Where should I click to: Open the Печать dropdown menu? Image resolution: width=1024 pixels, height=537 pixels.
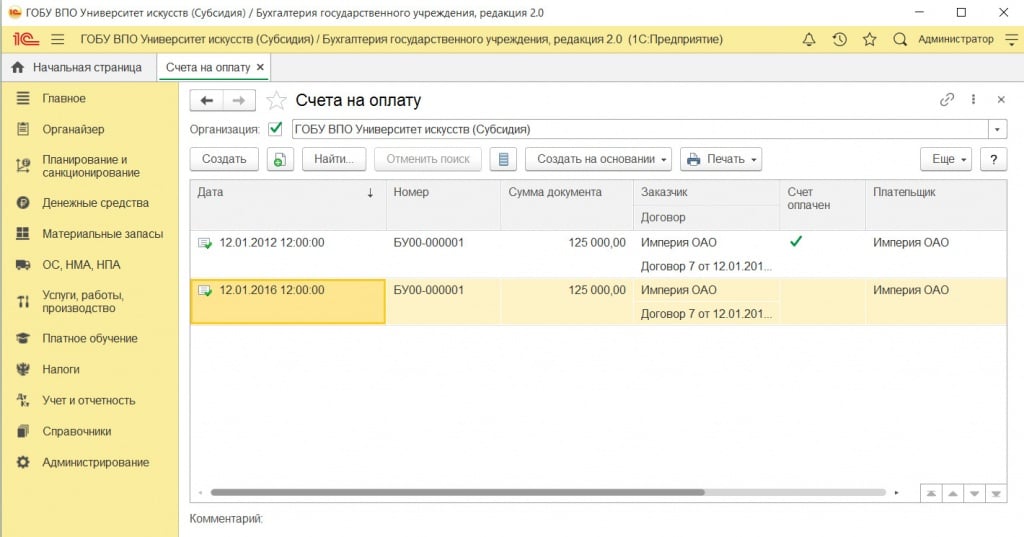(x=720, y=159)
